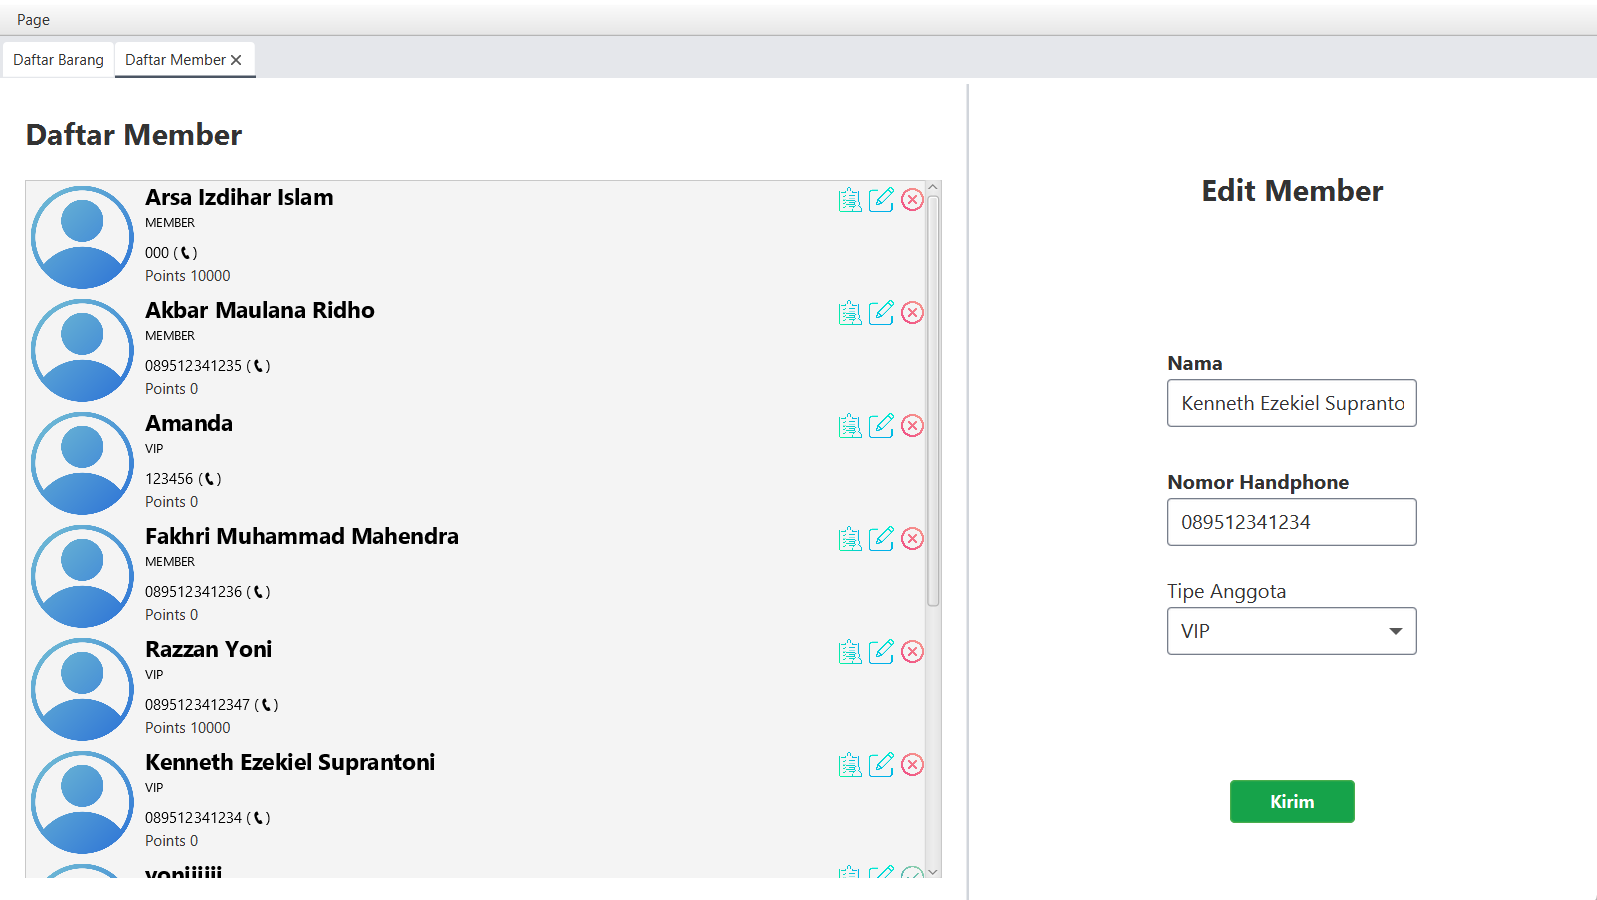Click member list scrollbar down arrow
The height and width of the screenshot is (900, 1597).
[933, 872]
